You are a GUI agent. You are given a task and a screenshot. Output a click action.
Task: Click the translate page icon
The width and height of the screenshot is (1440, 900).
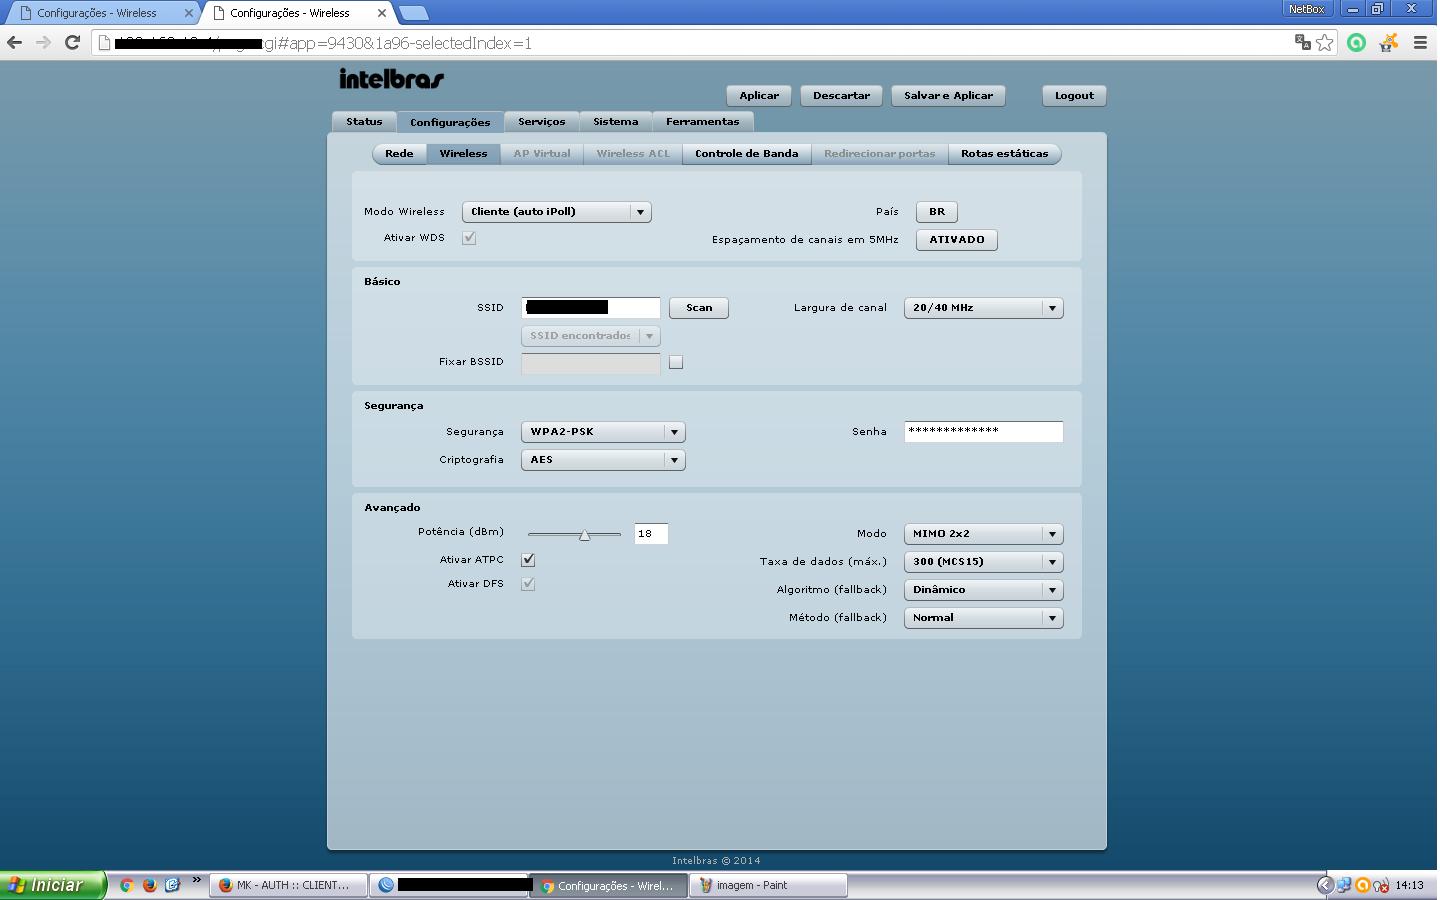point(1302,42)
